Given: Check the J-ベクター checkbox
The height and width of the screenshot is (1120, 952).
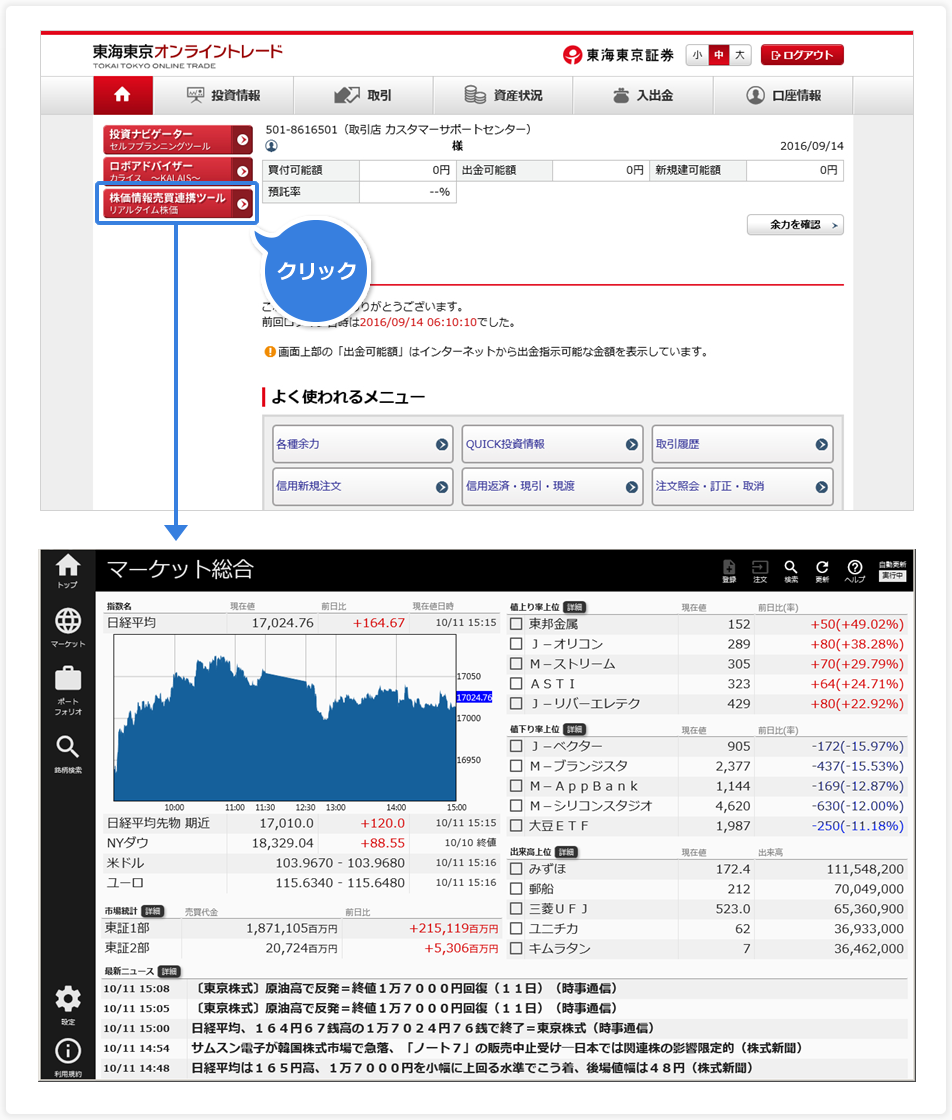Looking at the screenshot, I should (516, 746).
